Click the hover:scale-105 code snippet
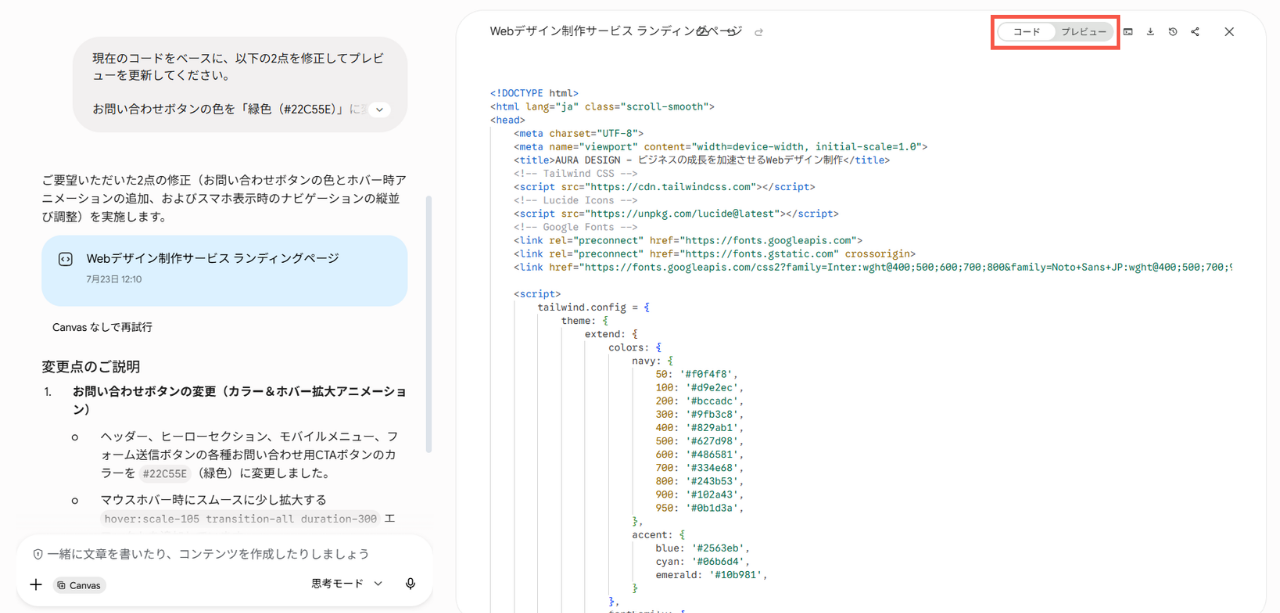 point(240,519)
